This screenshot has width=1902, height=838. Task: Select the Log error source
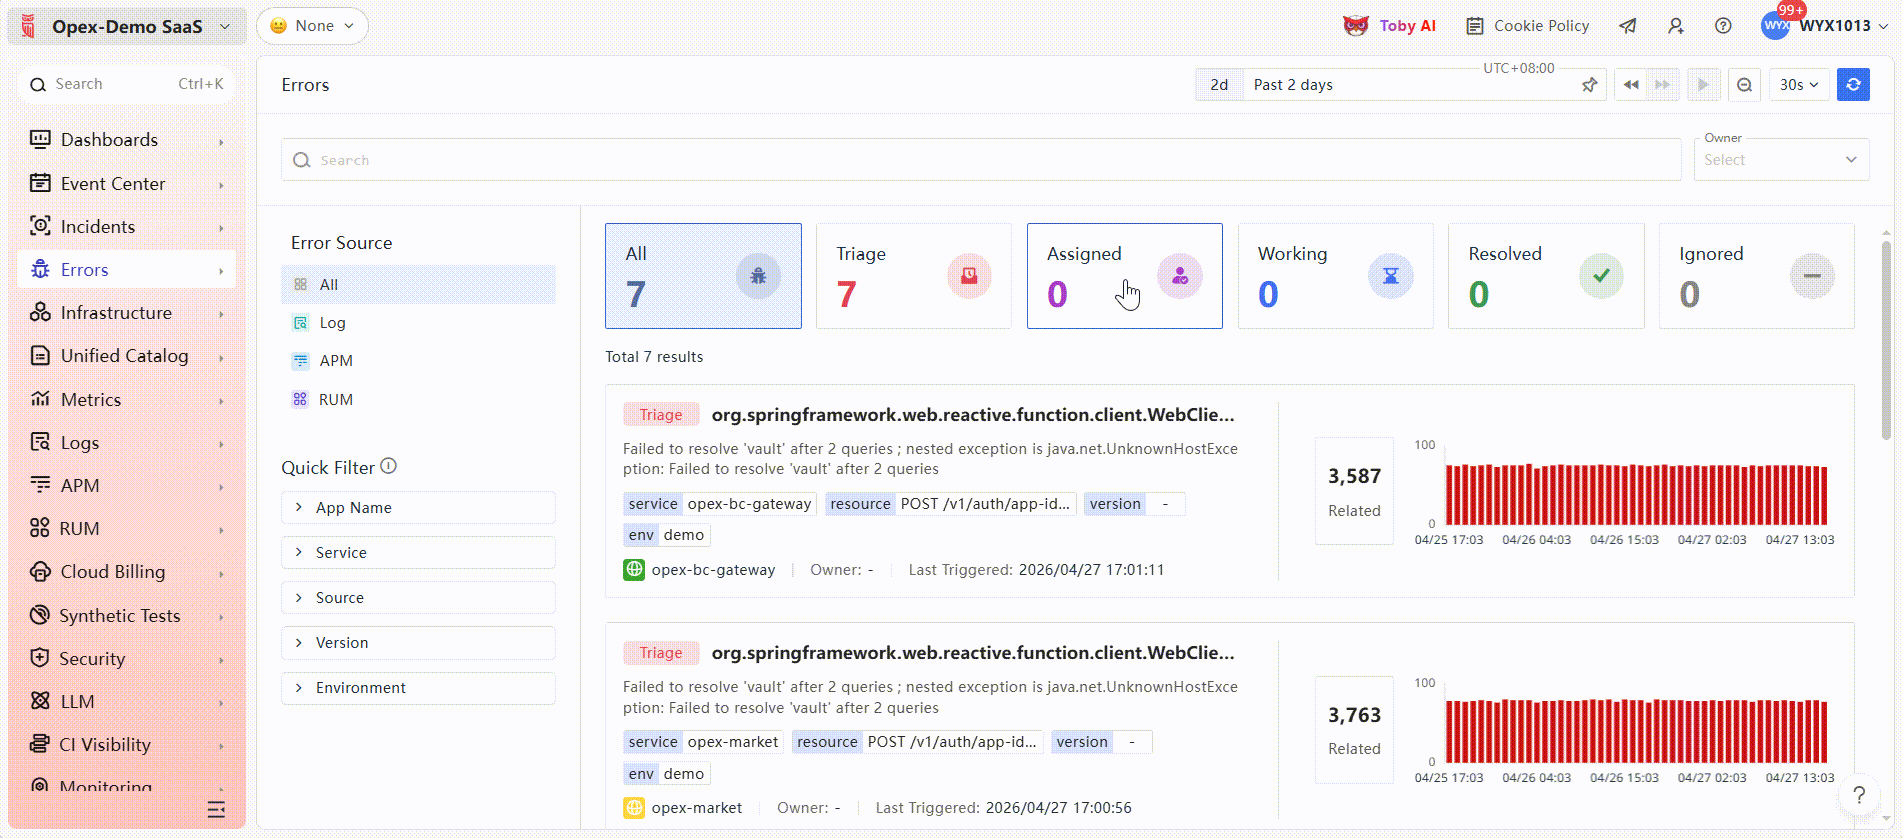332,323
